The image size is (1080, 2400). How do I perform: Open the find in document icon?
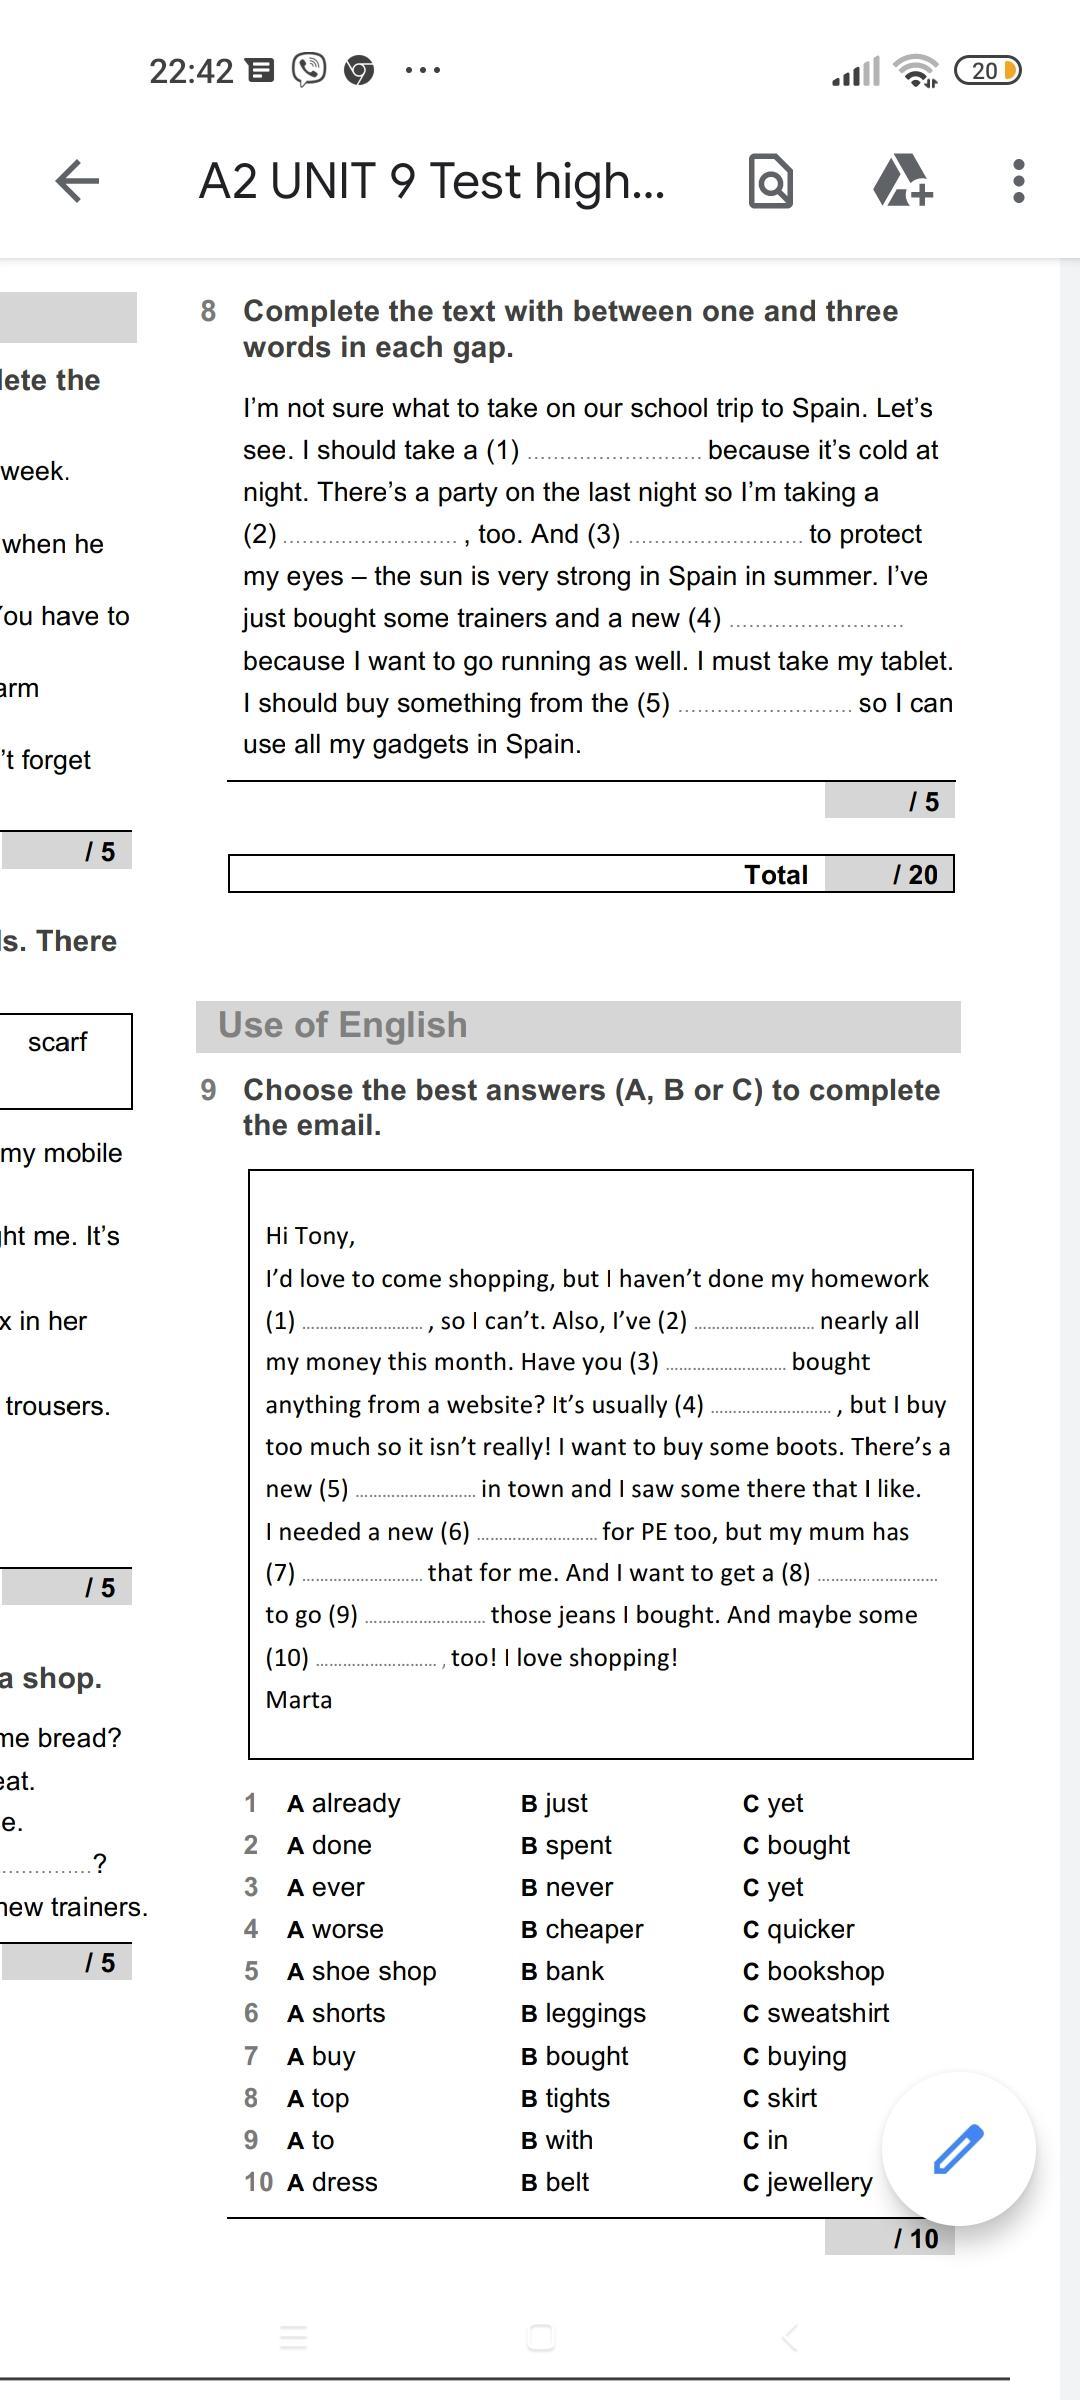click(x=770, y=181)
